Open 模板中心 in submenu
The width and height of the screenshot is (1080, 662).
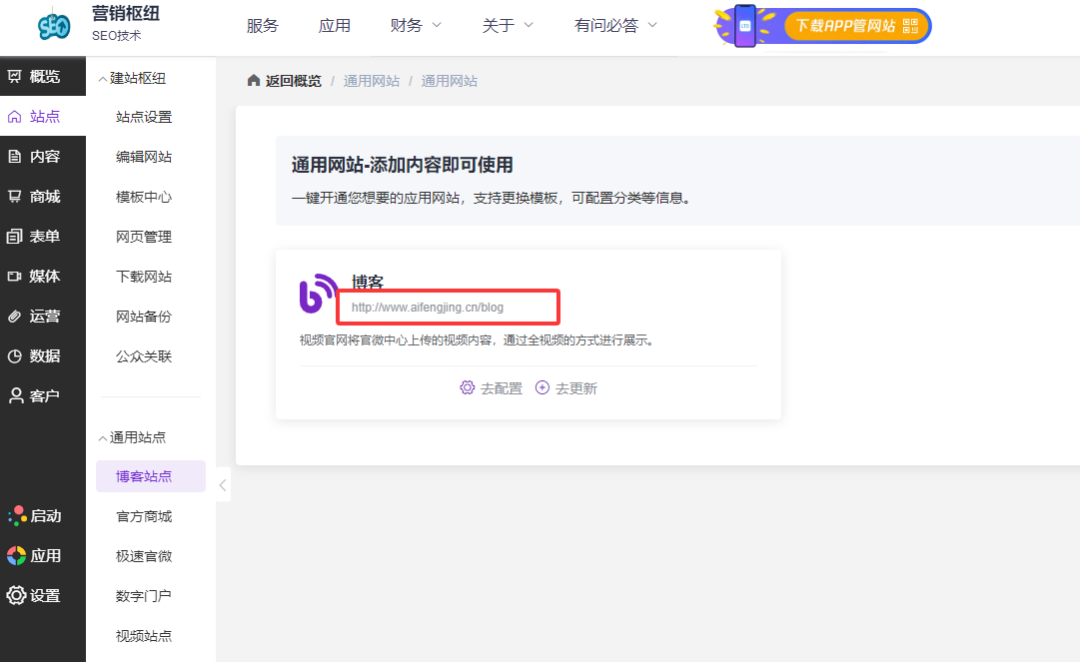144,197
